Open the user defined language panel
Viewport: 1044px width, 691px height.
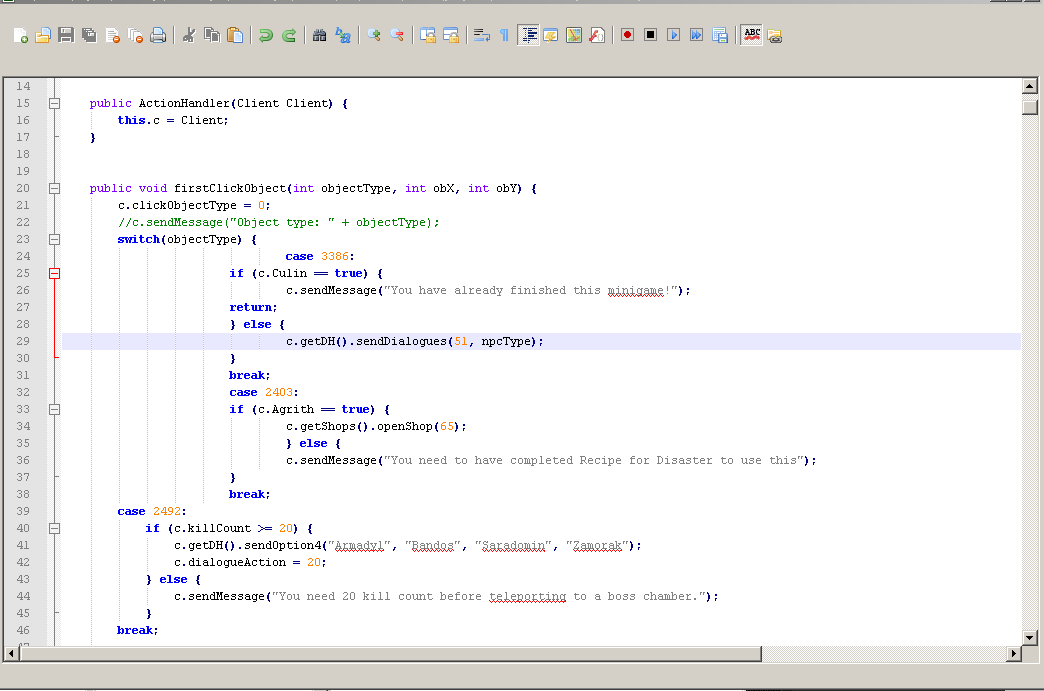tap(551, 35)
